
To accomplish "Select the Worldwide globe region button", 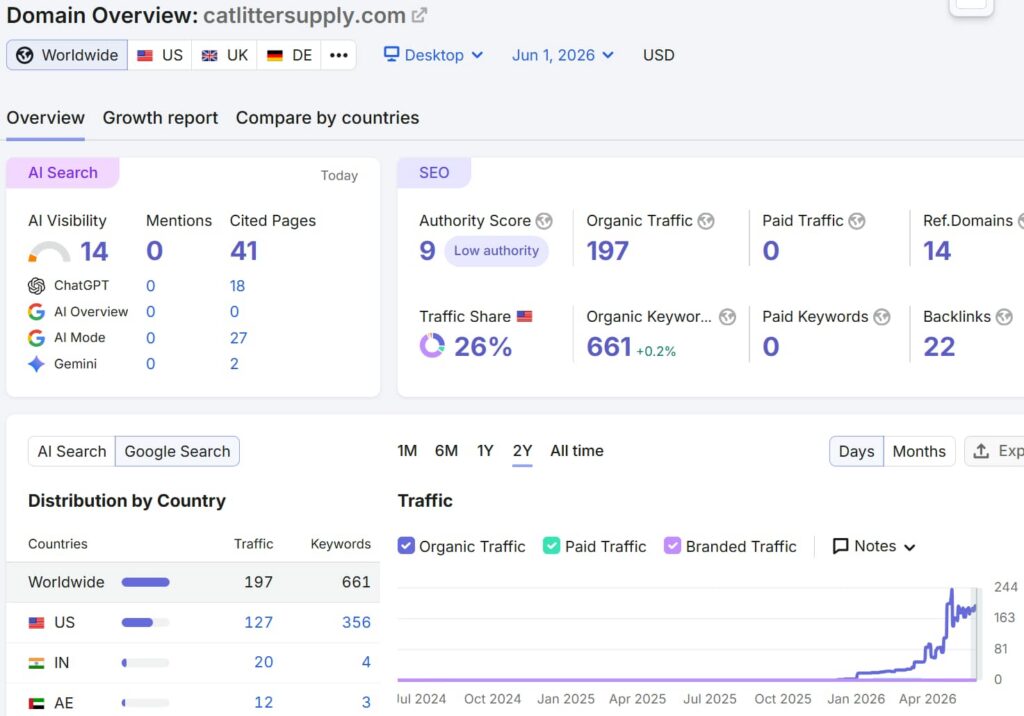I will click(x=67, y=55).
